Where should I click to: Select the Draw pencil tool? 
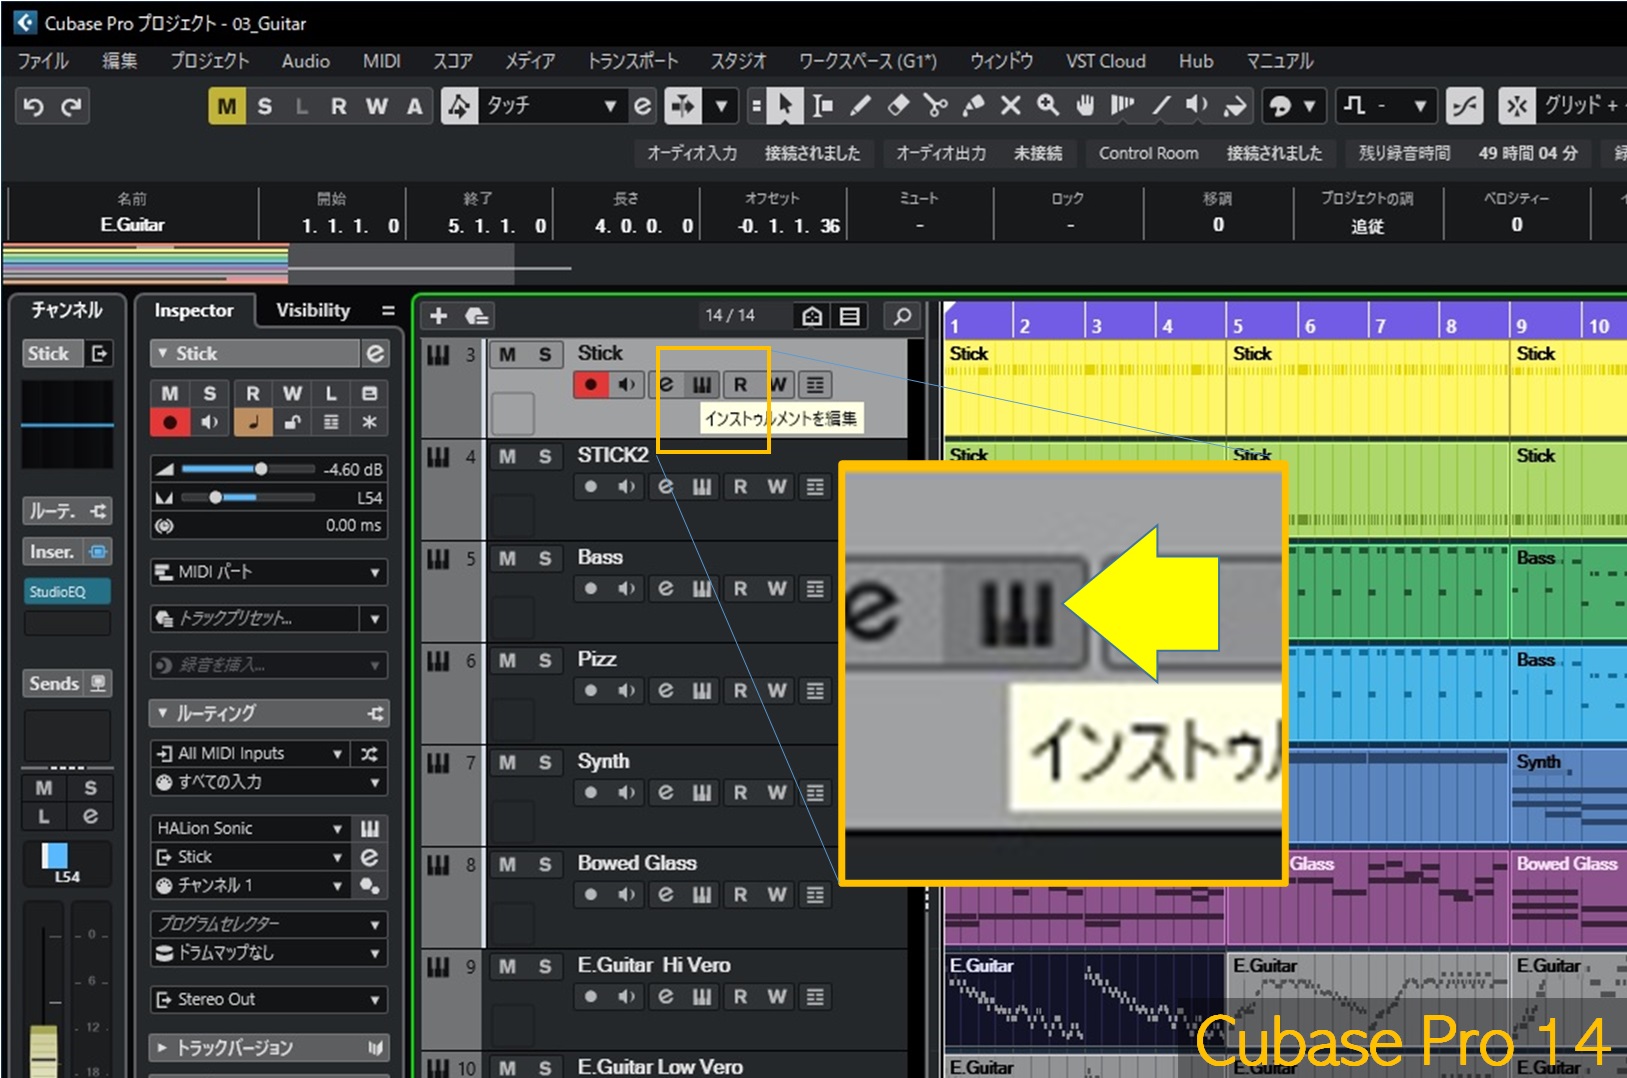coord(860,106)
